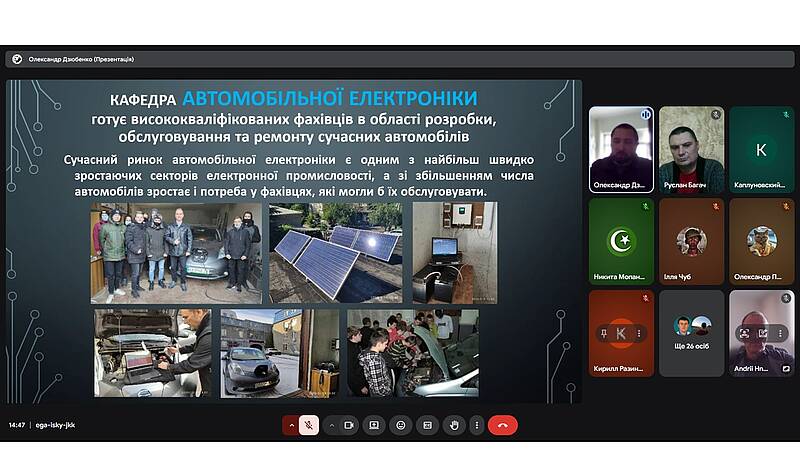Open audio settings arrow beside microphone

(291, 425)
